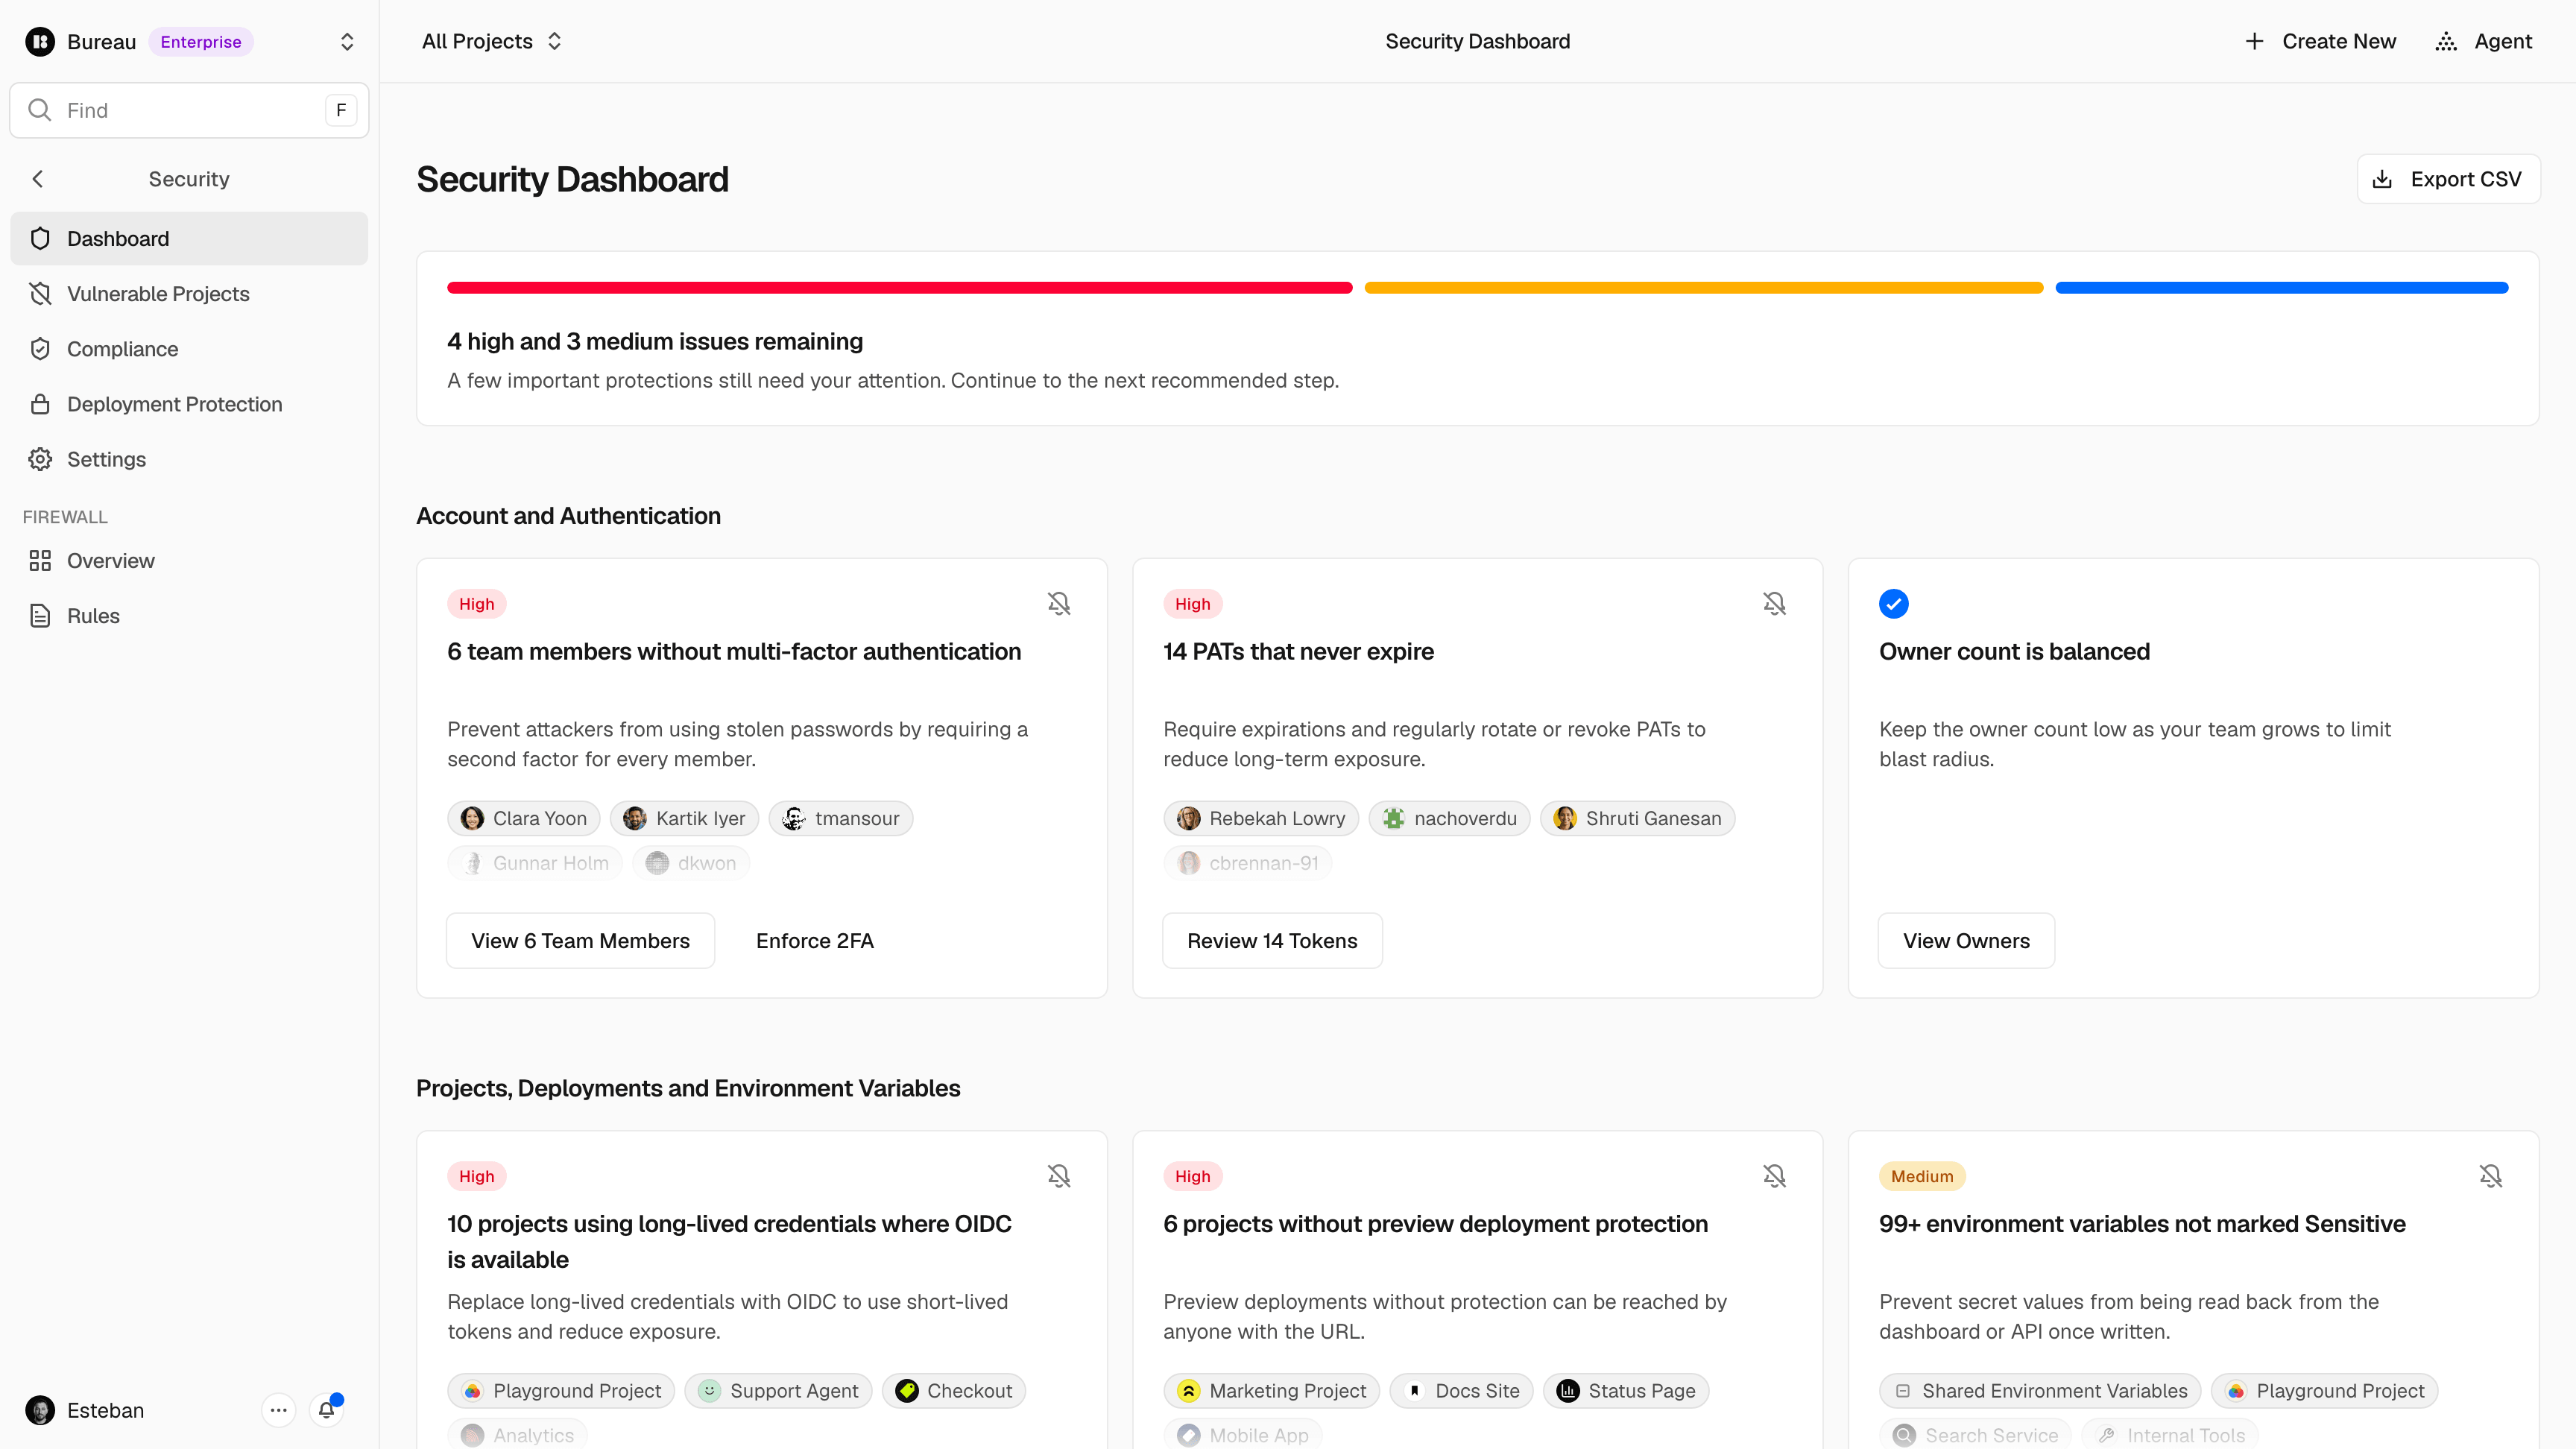
Task: Click the magnifier icon in Find field
Action: (x=39, y=110)
